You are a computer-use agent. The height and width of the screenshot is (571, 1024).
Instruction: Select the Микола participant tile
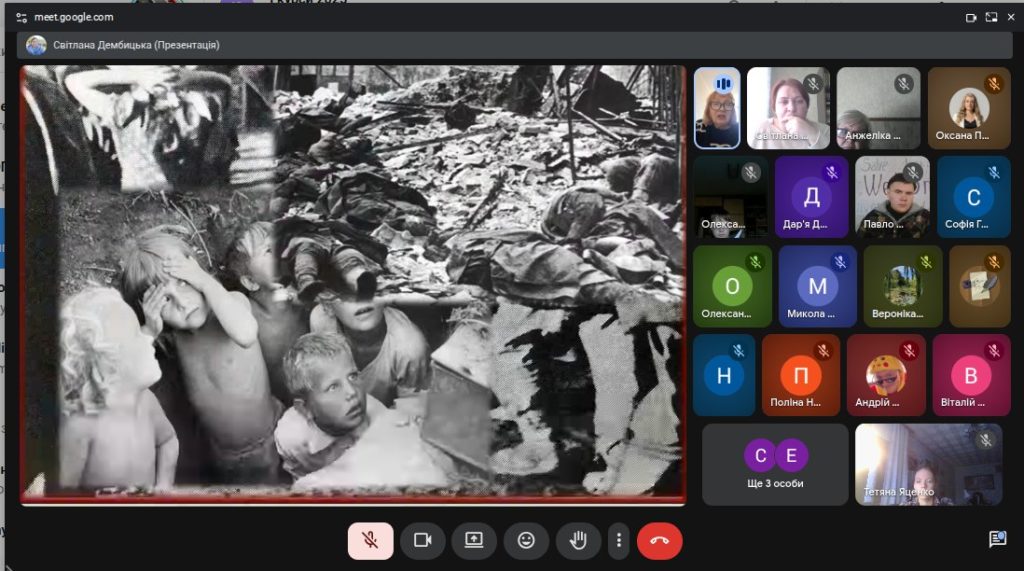[817, 286]
